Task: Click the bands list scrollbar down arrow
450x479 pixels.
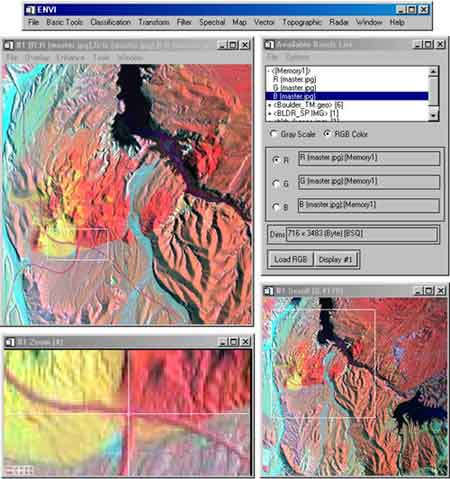Action: tap(433, 115)
